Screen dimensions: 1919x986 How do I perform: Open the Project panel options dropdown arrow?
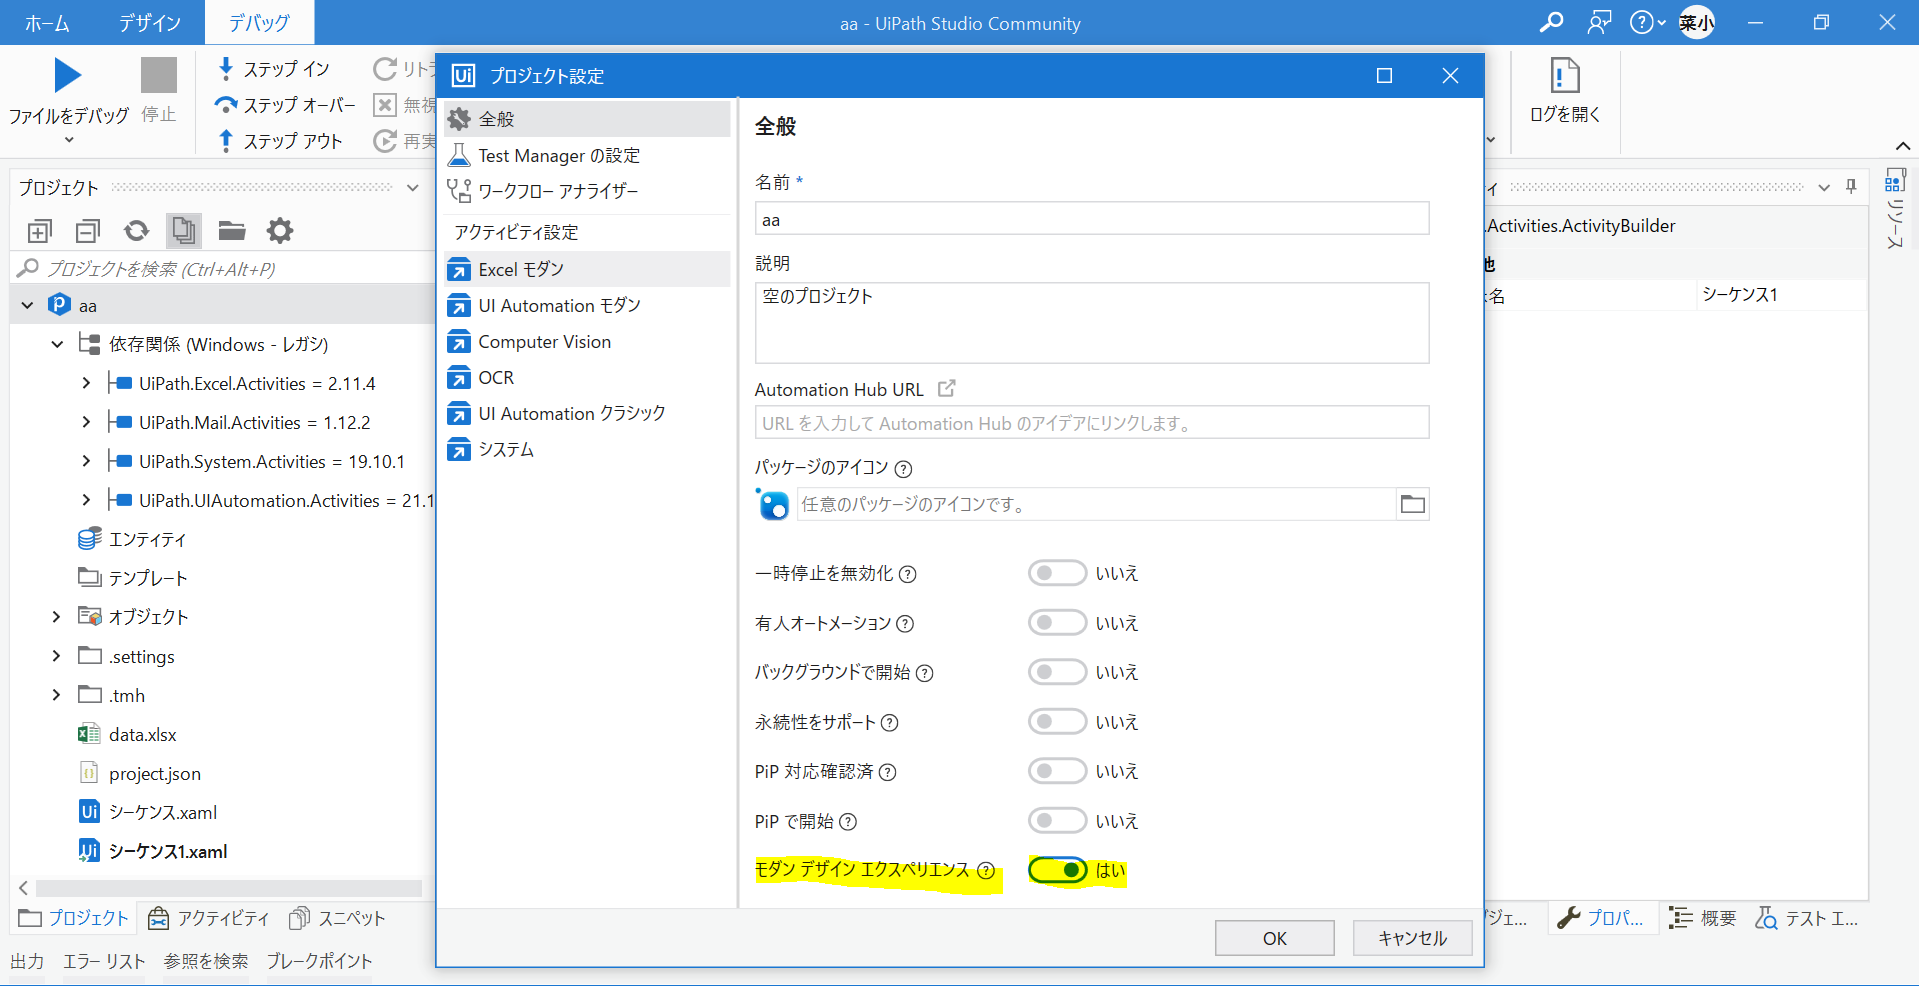coord(412,188)
